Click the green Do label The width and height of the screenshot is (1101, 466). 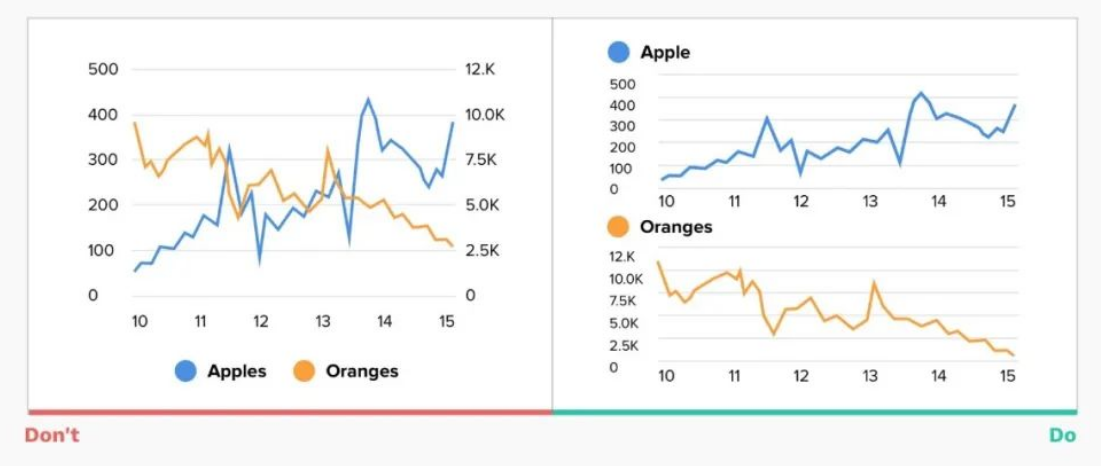1061,435
